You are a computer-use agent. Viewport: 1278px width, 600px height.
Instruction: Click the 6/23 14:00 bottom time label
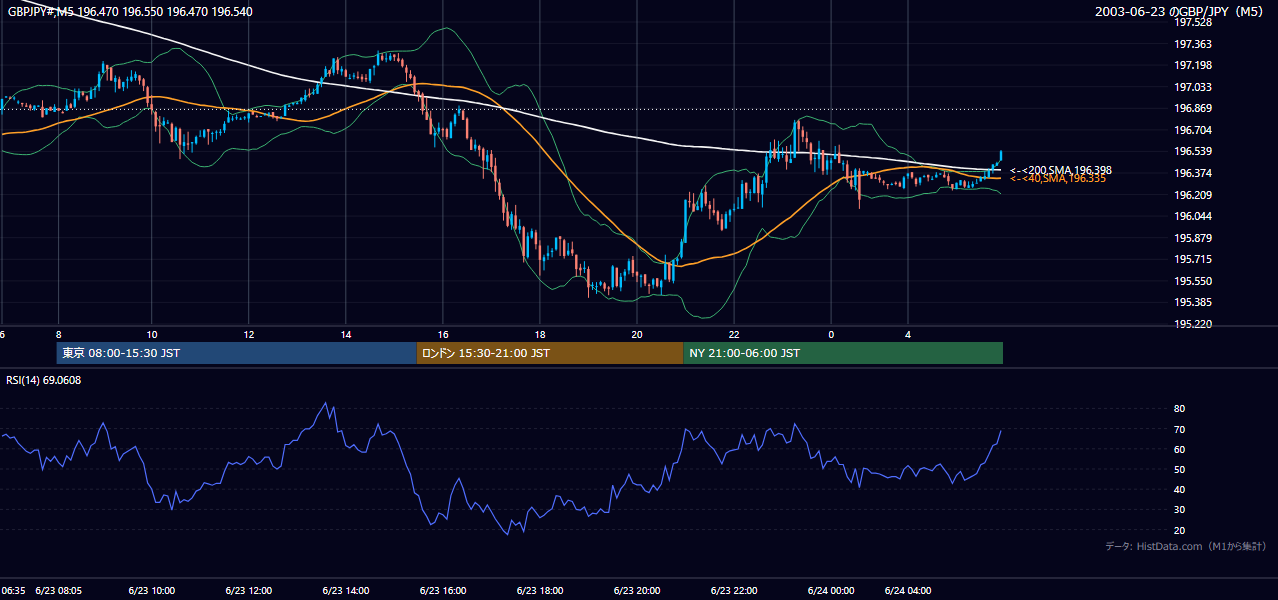point(346,590)
